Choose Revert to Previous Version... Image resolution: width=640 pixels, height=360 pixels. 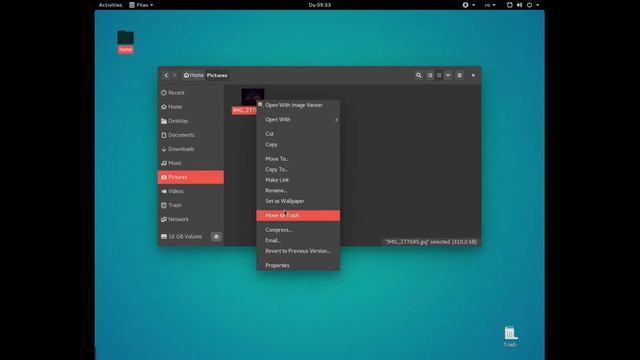click(298, 251)
